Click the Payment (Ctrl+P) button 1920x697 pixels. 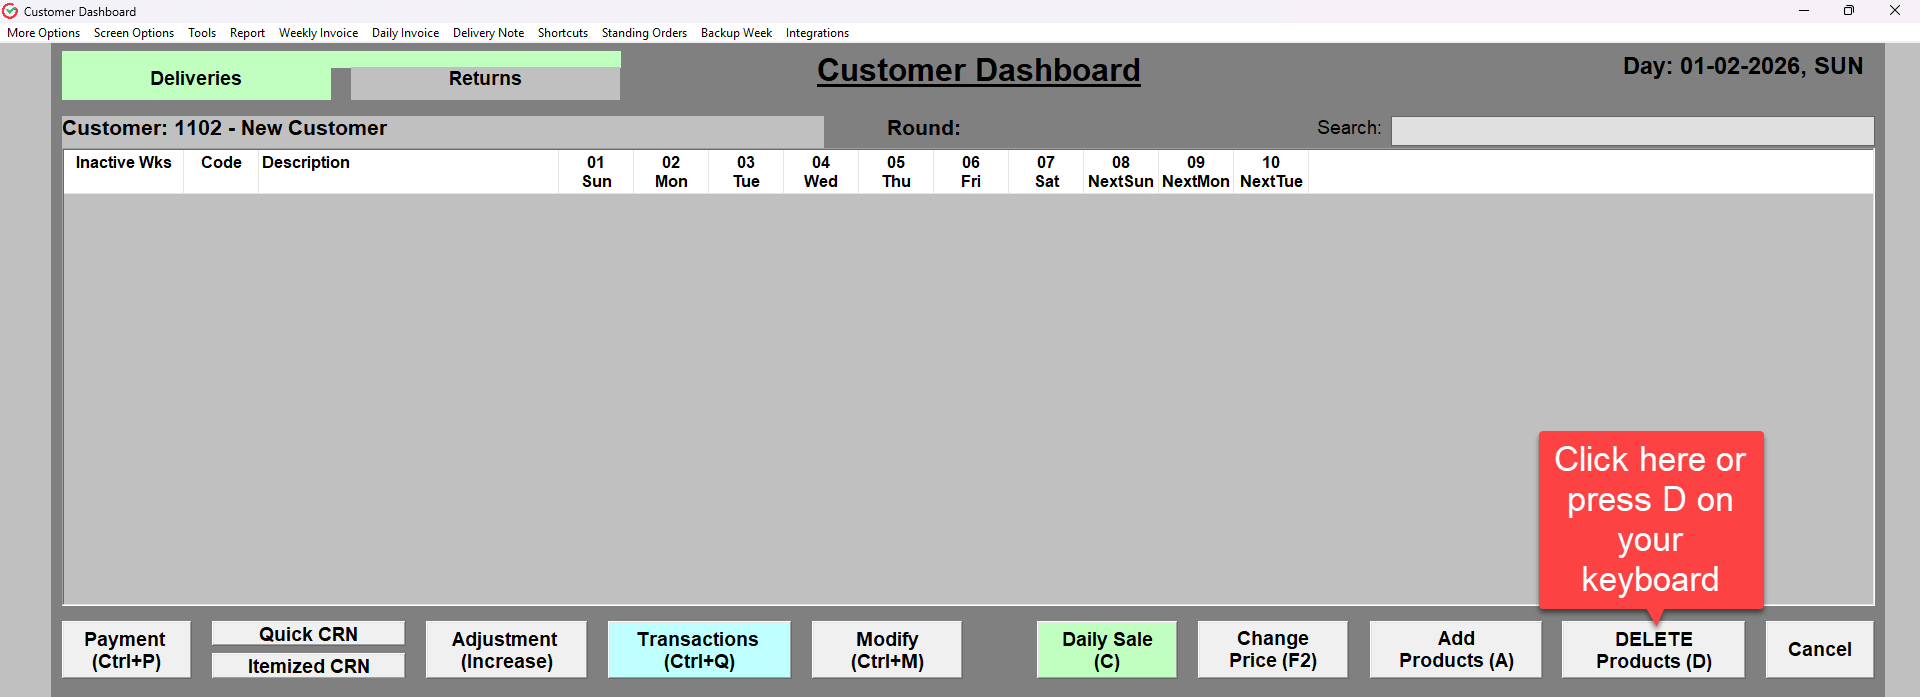(126, 650)
